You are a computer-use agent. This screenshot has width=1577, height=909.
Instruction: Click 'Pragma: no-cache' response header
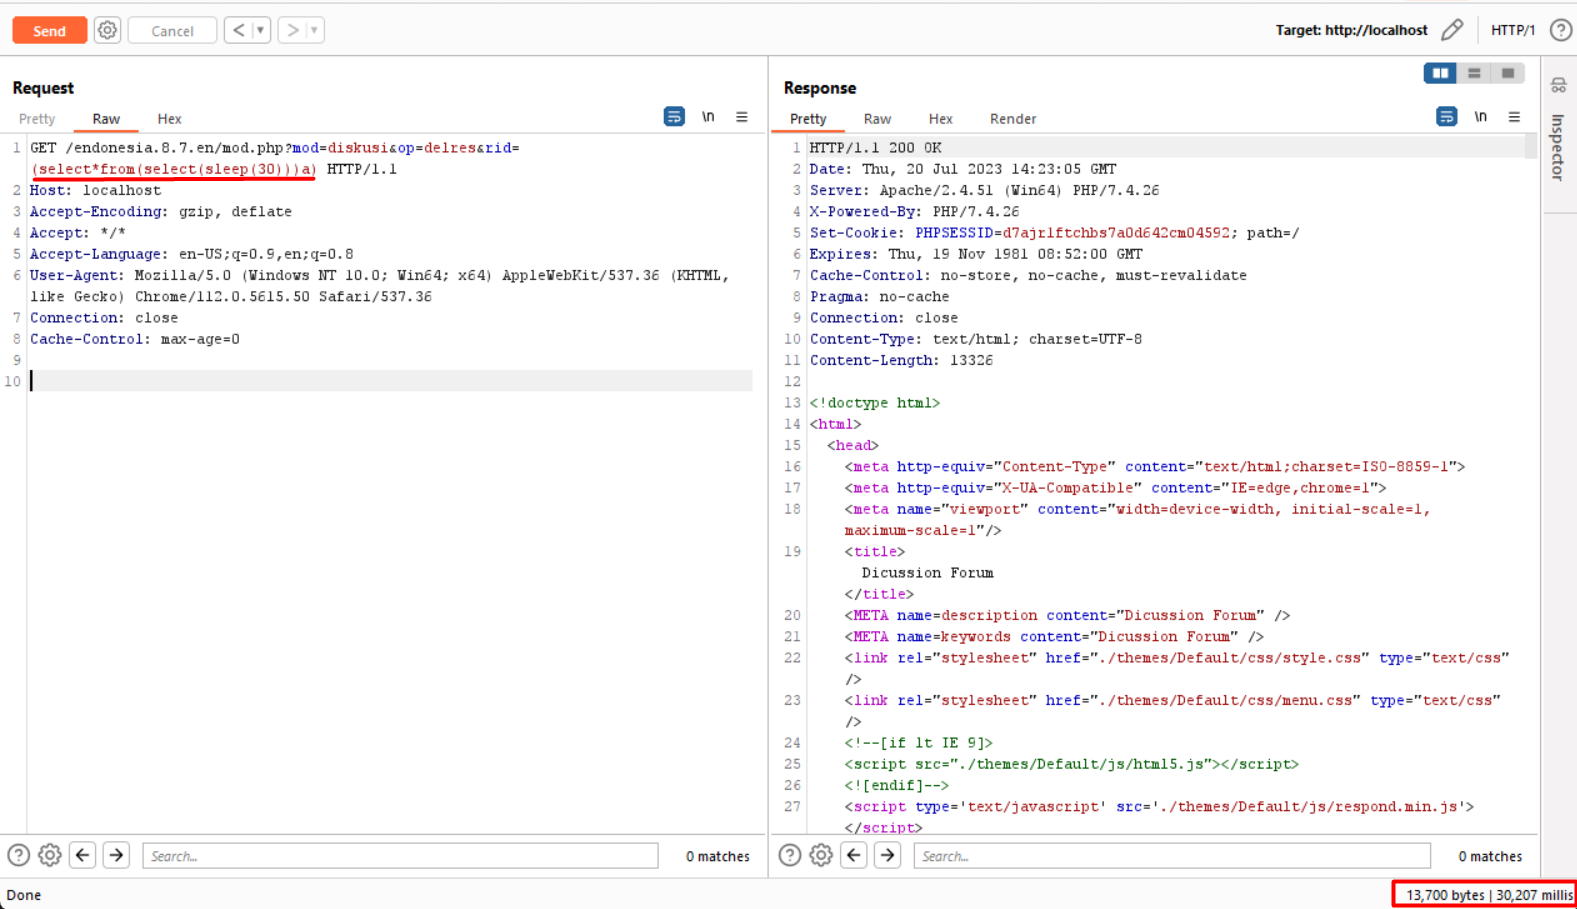879,297
